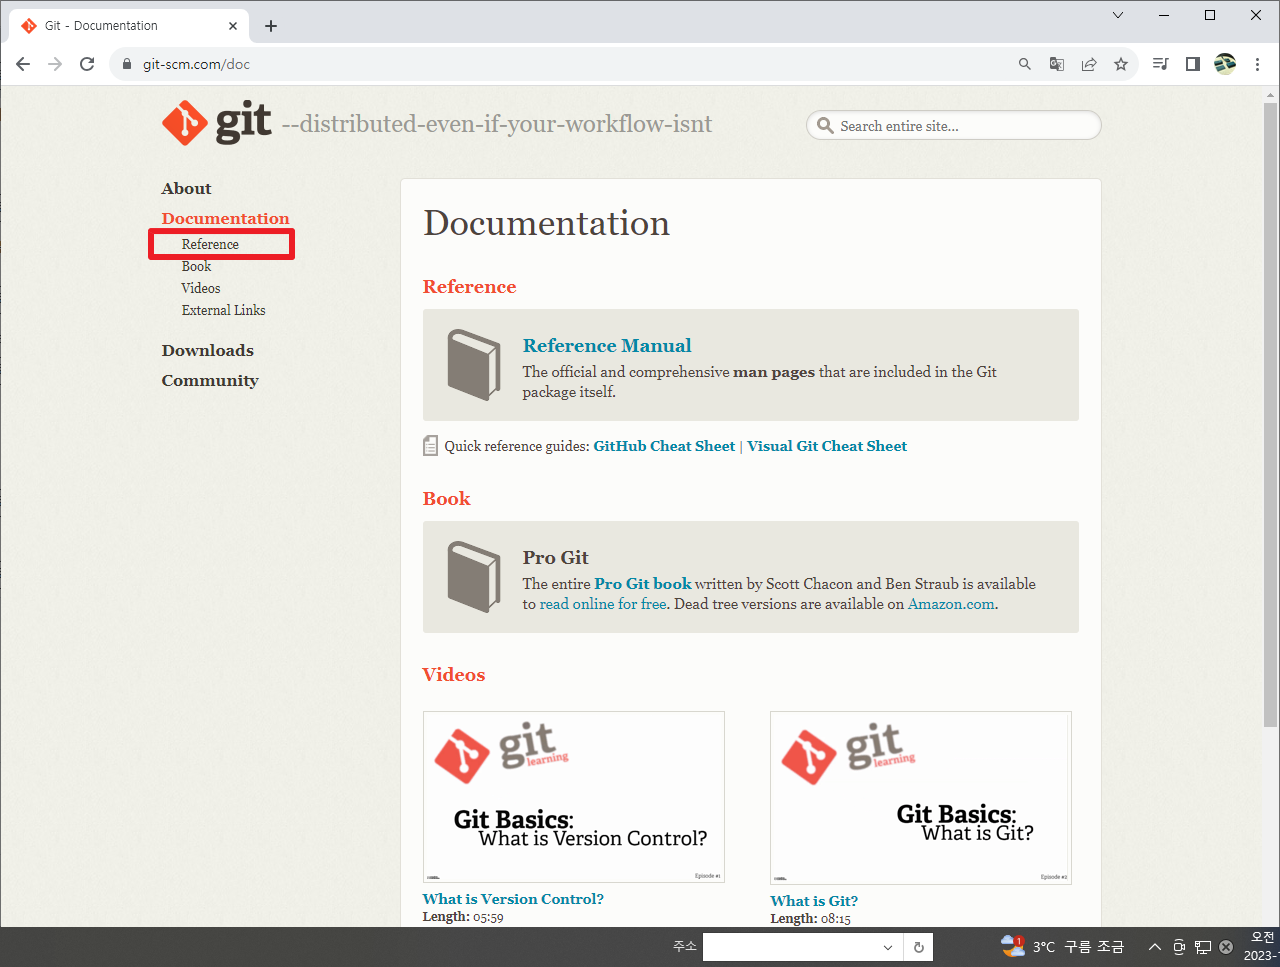The width and height of the screenshot is (1280, 967).
Task: Click the Reference Manual book icon
Action: tap(473, 364)
